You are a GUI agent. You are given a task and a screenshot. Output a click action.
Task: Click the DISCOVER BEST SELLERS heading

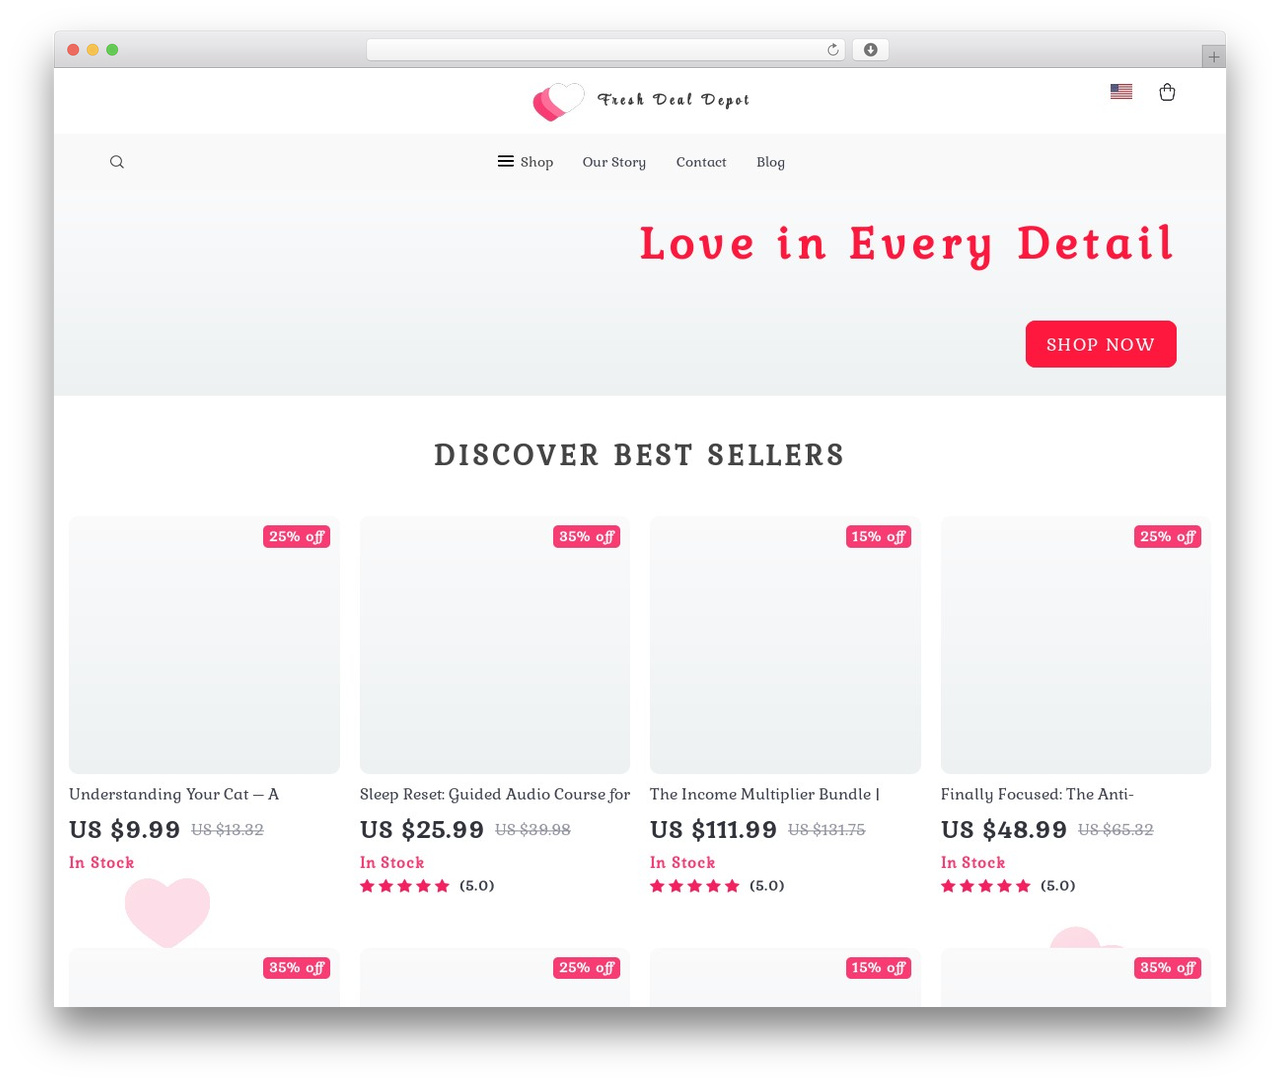639,455
